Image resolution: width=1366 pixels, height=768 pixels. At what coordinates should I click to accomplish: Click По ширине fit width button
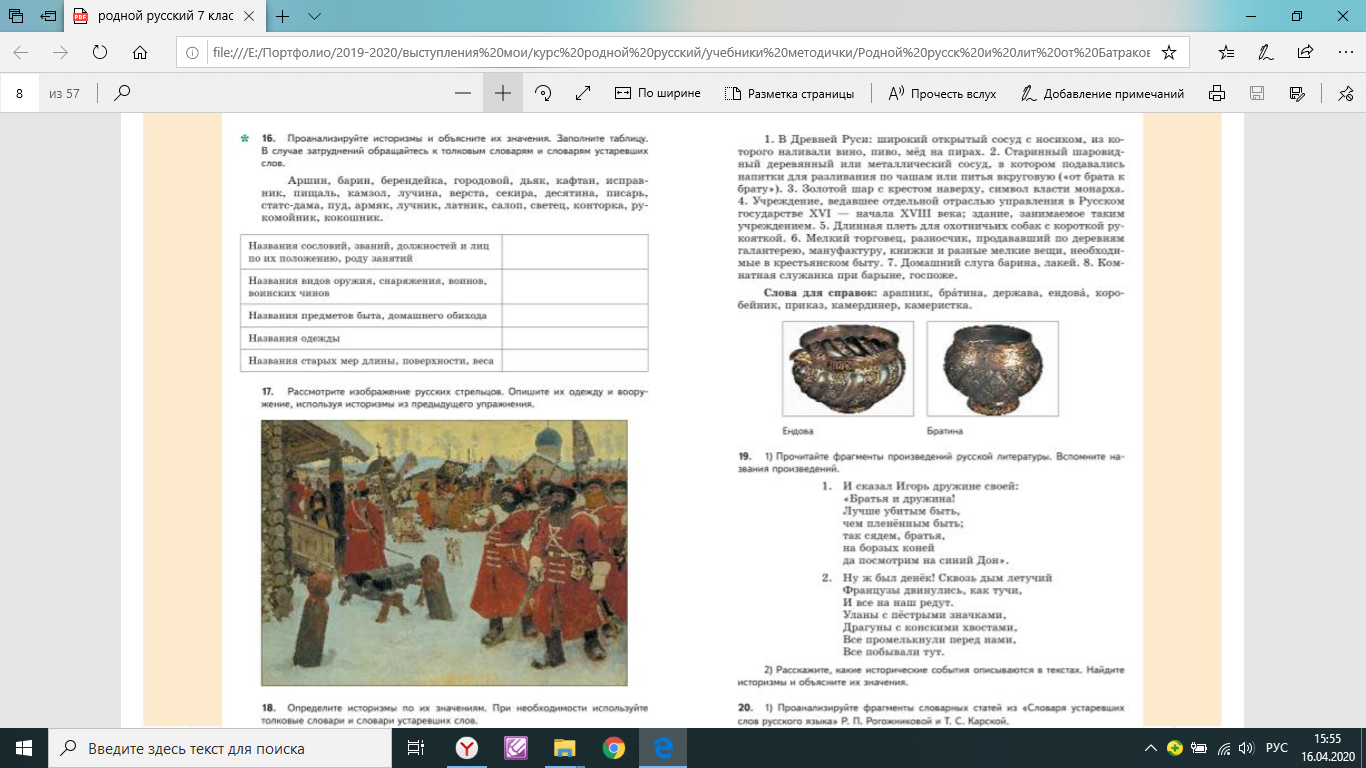tap(657, 93)
